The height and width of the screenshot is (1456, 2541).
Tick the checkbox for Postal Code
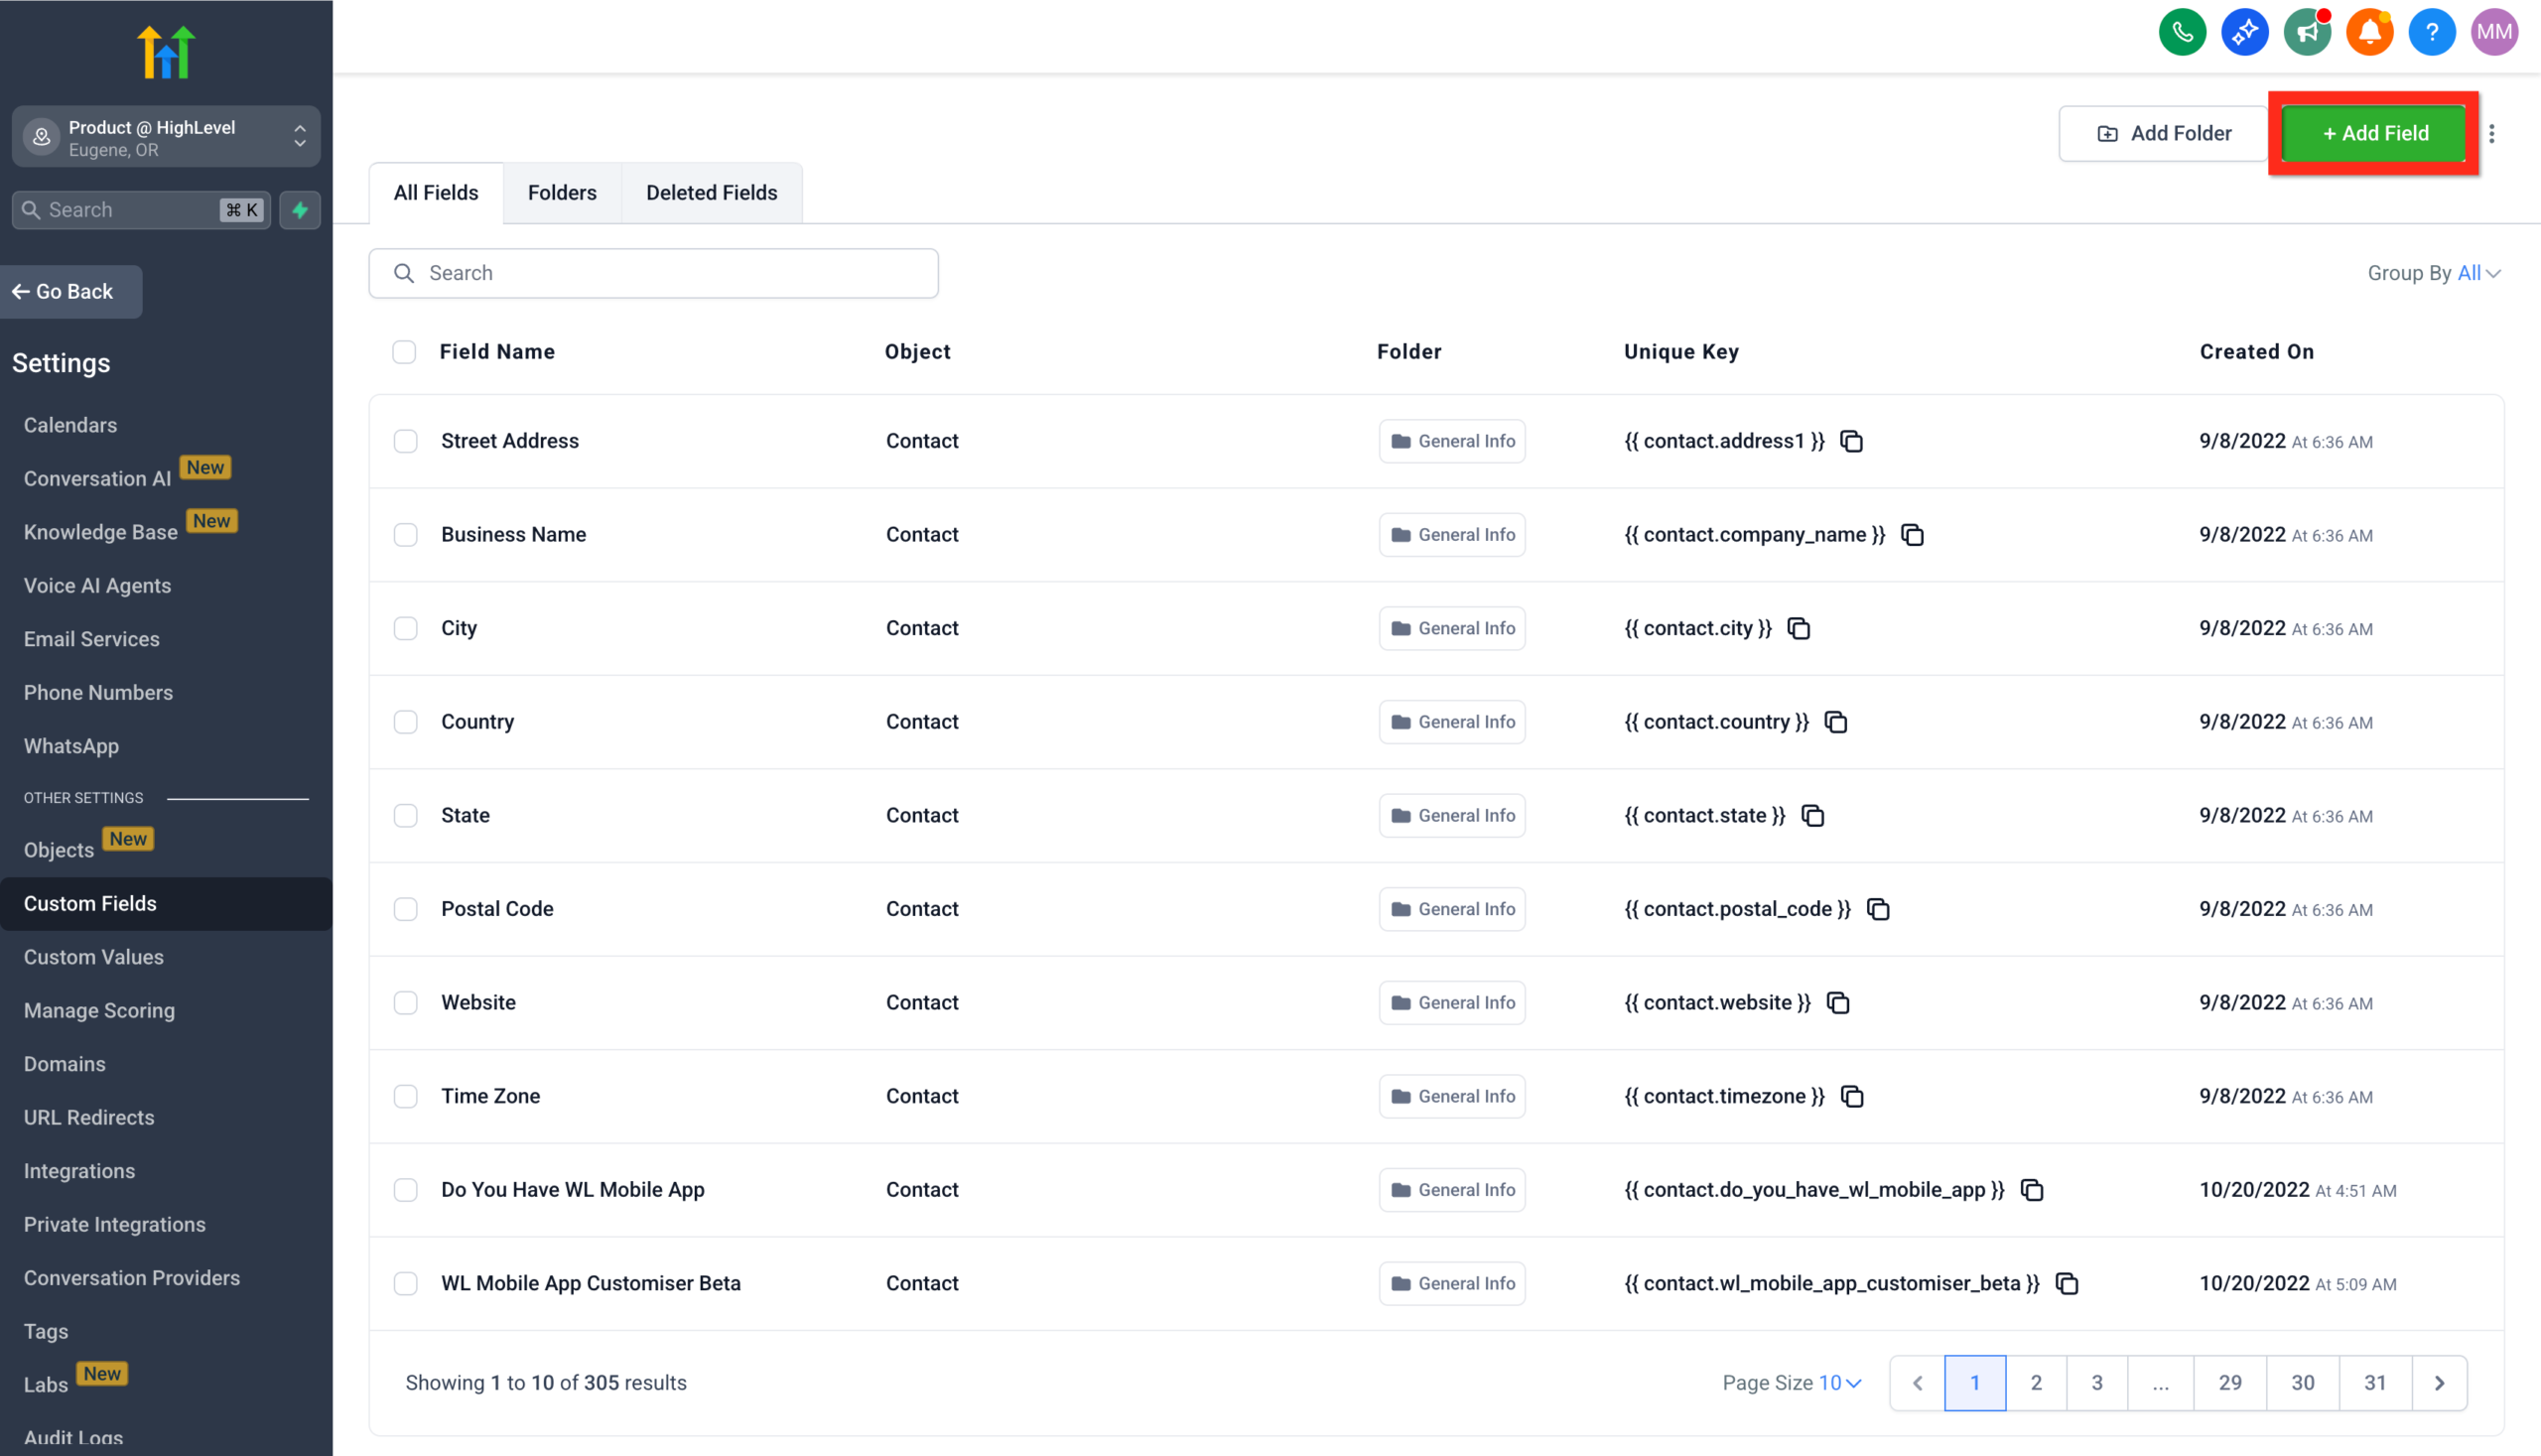click(406, 909)
